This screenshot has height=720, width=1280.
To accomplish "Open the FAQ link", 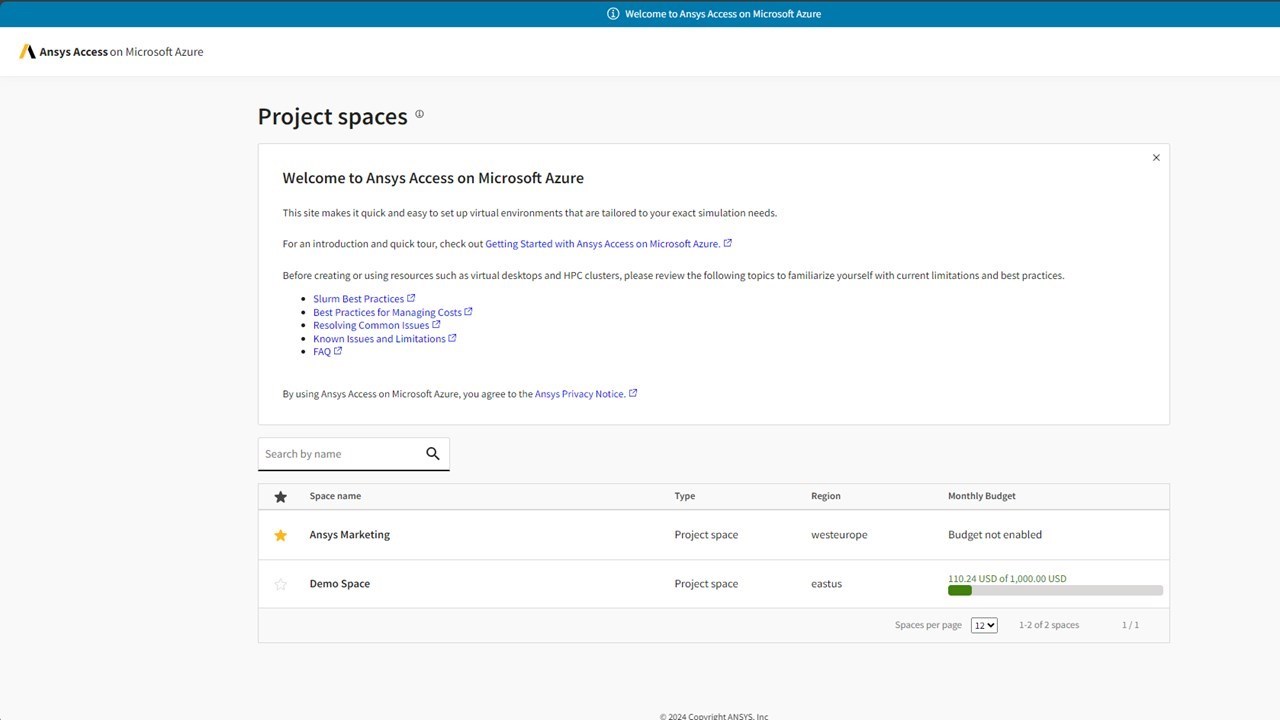I will [322, 352].
